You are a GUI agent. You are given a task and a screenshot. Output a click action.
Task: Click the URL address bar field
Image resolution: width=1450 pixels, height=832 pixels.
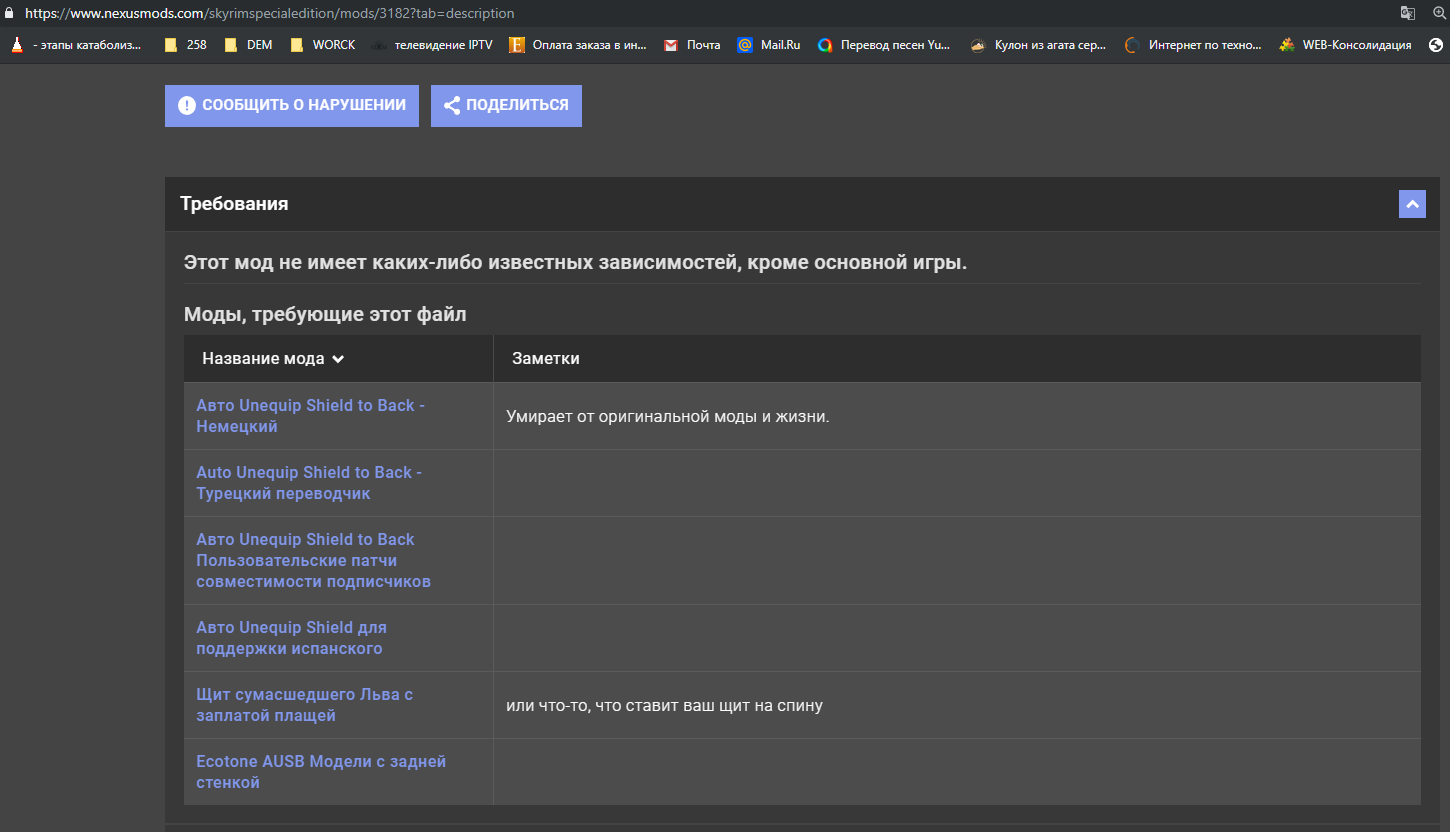(x=700, y=13)
